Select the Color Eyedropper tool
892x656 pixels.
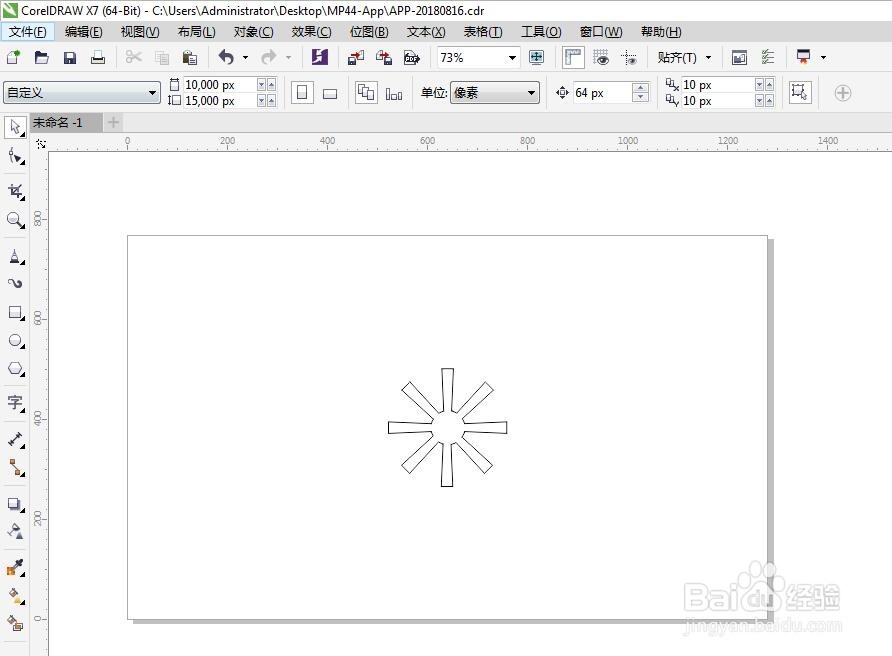[x=15, y=567]
